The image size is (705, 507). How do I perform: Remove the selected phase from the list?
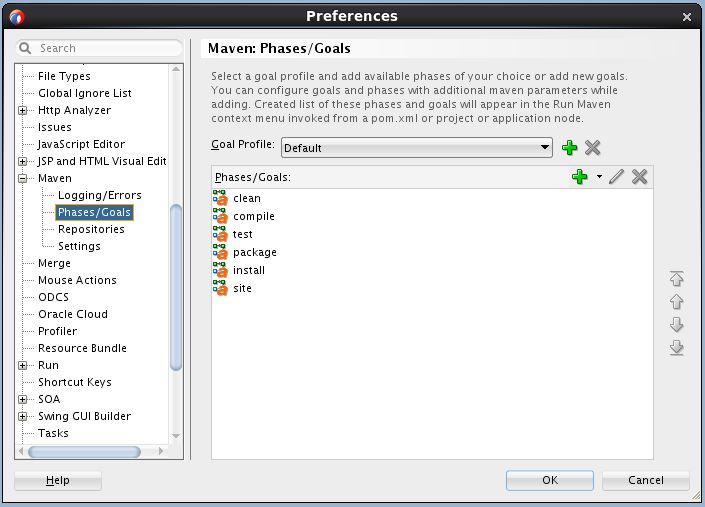click(x=640, y=177)
